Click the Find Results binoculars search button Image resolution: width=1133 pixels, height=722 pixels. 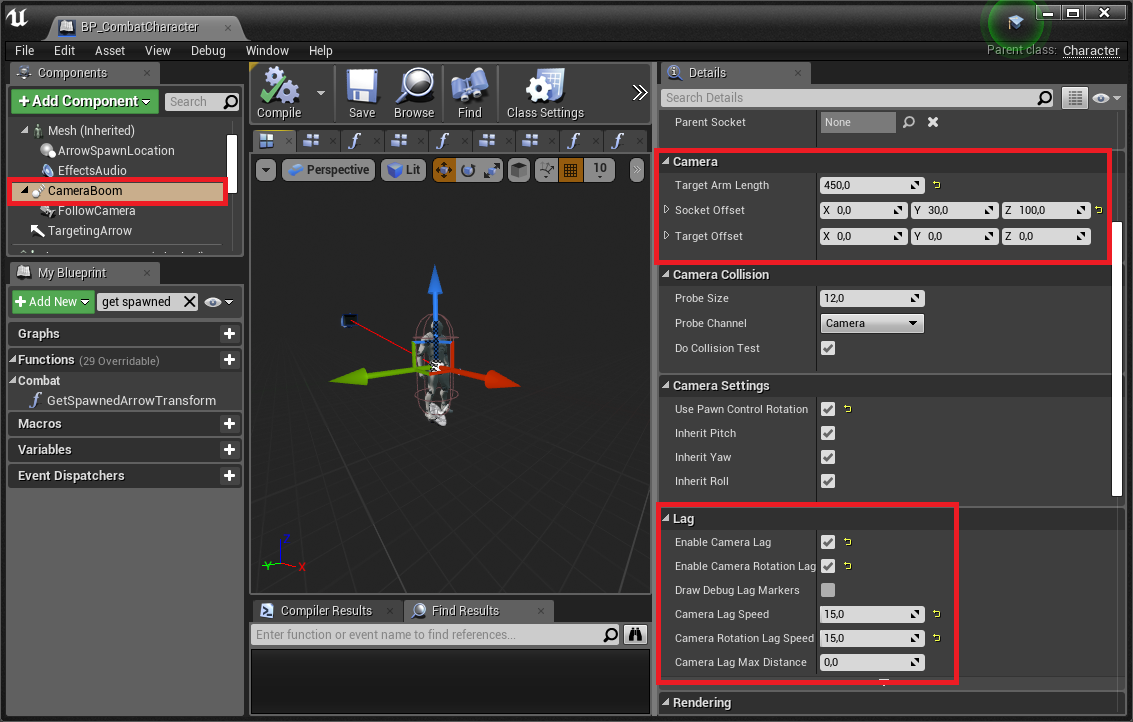(635, 635)
